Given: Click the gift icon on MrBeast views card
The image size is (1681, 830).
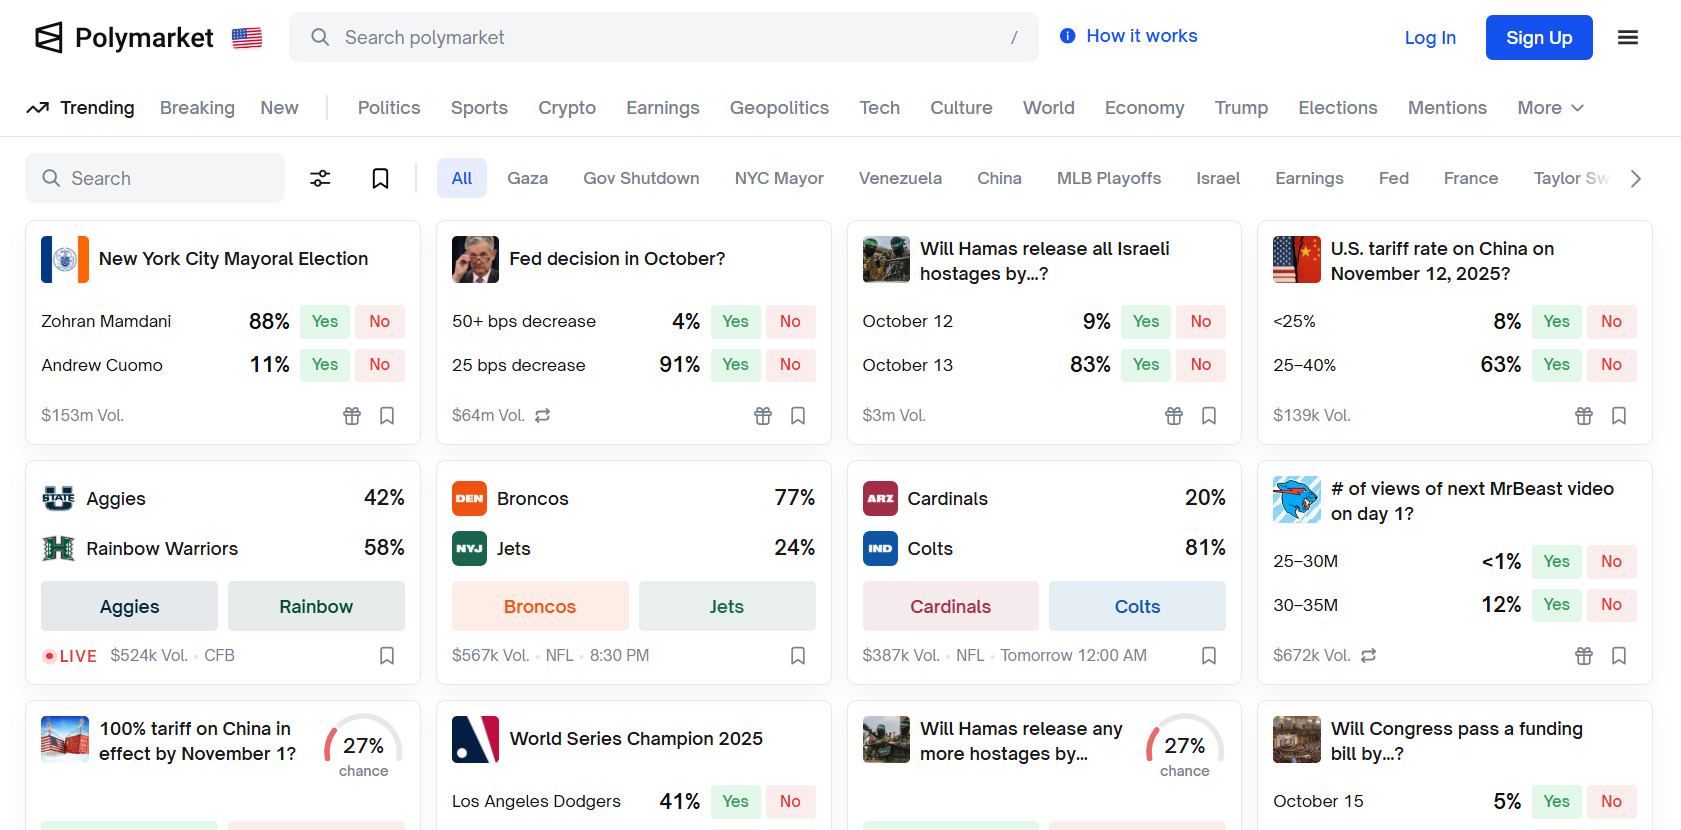Looking at the screenshot, I should [1584, 656].
